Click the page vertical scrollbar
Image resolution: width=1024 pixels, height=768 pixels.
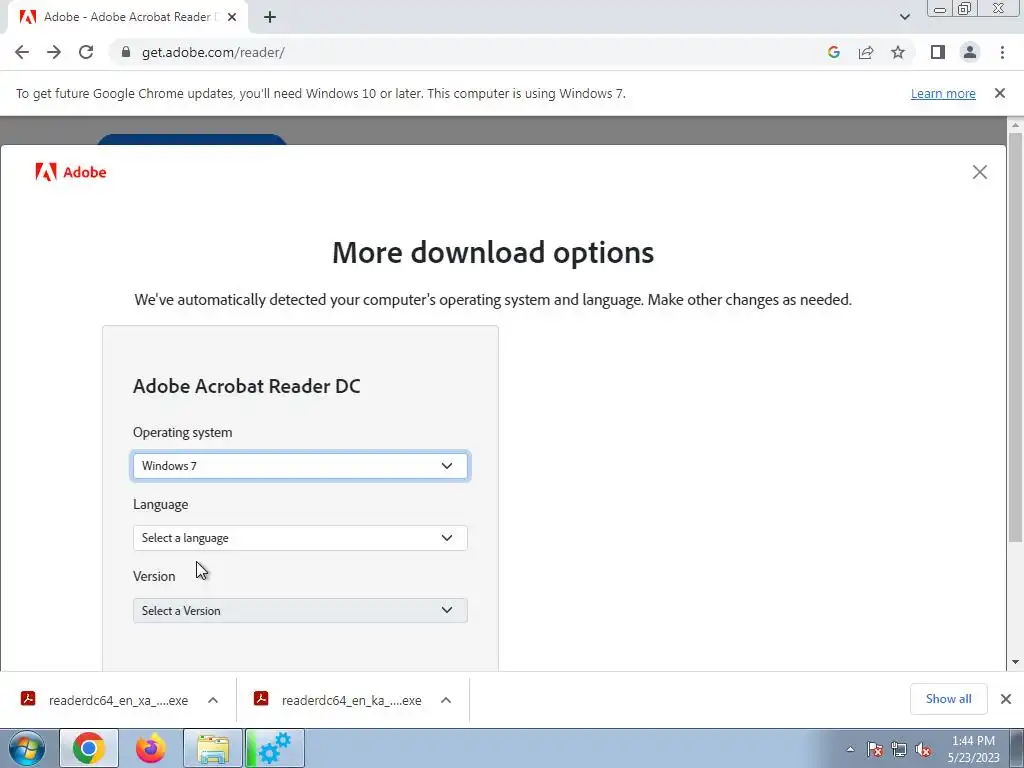pos(1015,336)
